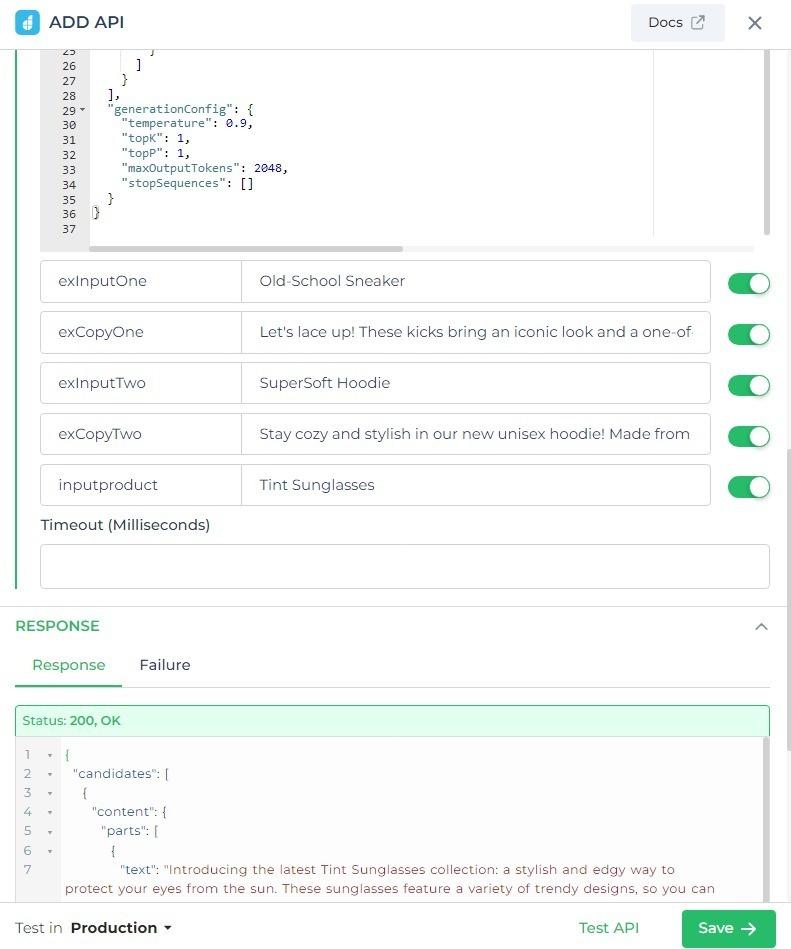Viewport: 791px width, 949px height.
Task: Switch to the Failure tab
Action: point(165,665)
